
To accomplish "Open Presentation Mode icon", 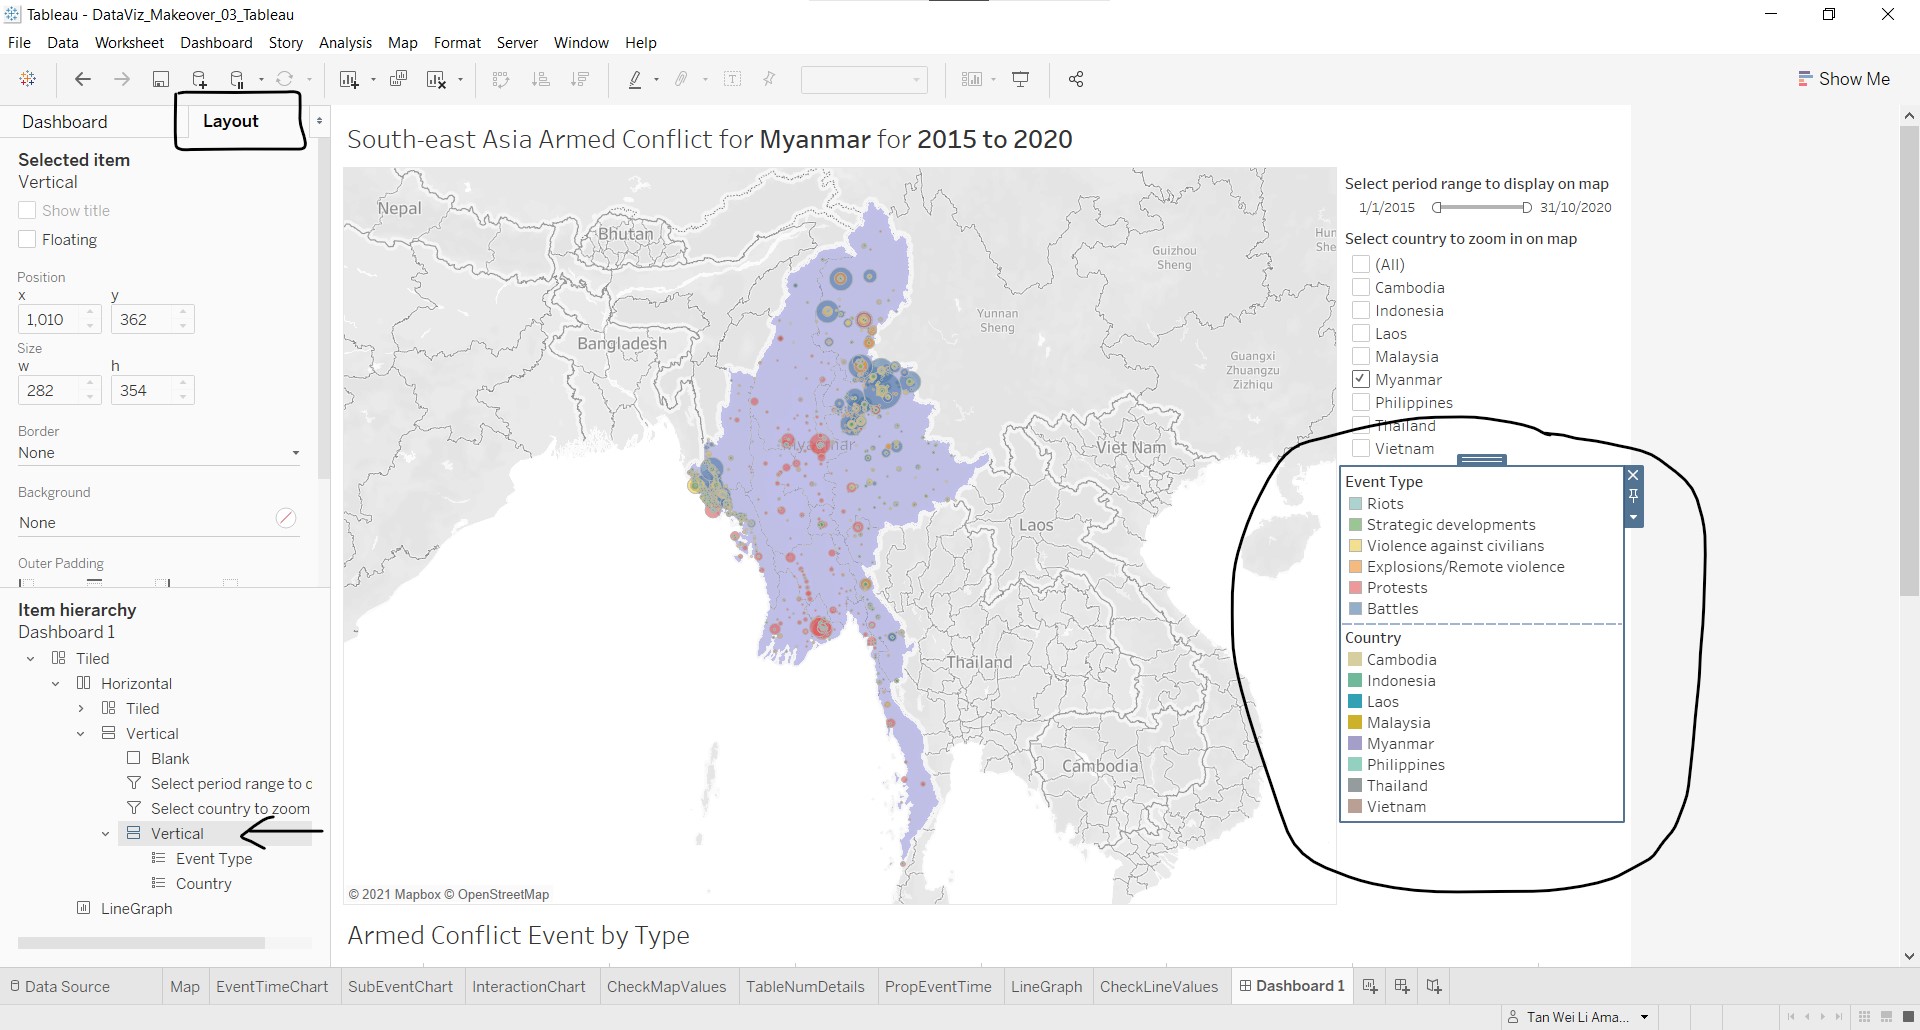I will coord(1021,80).
